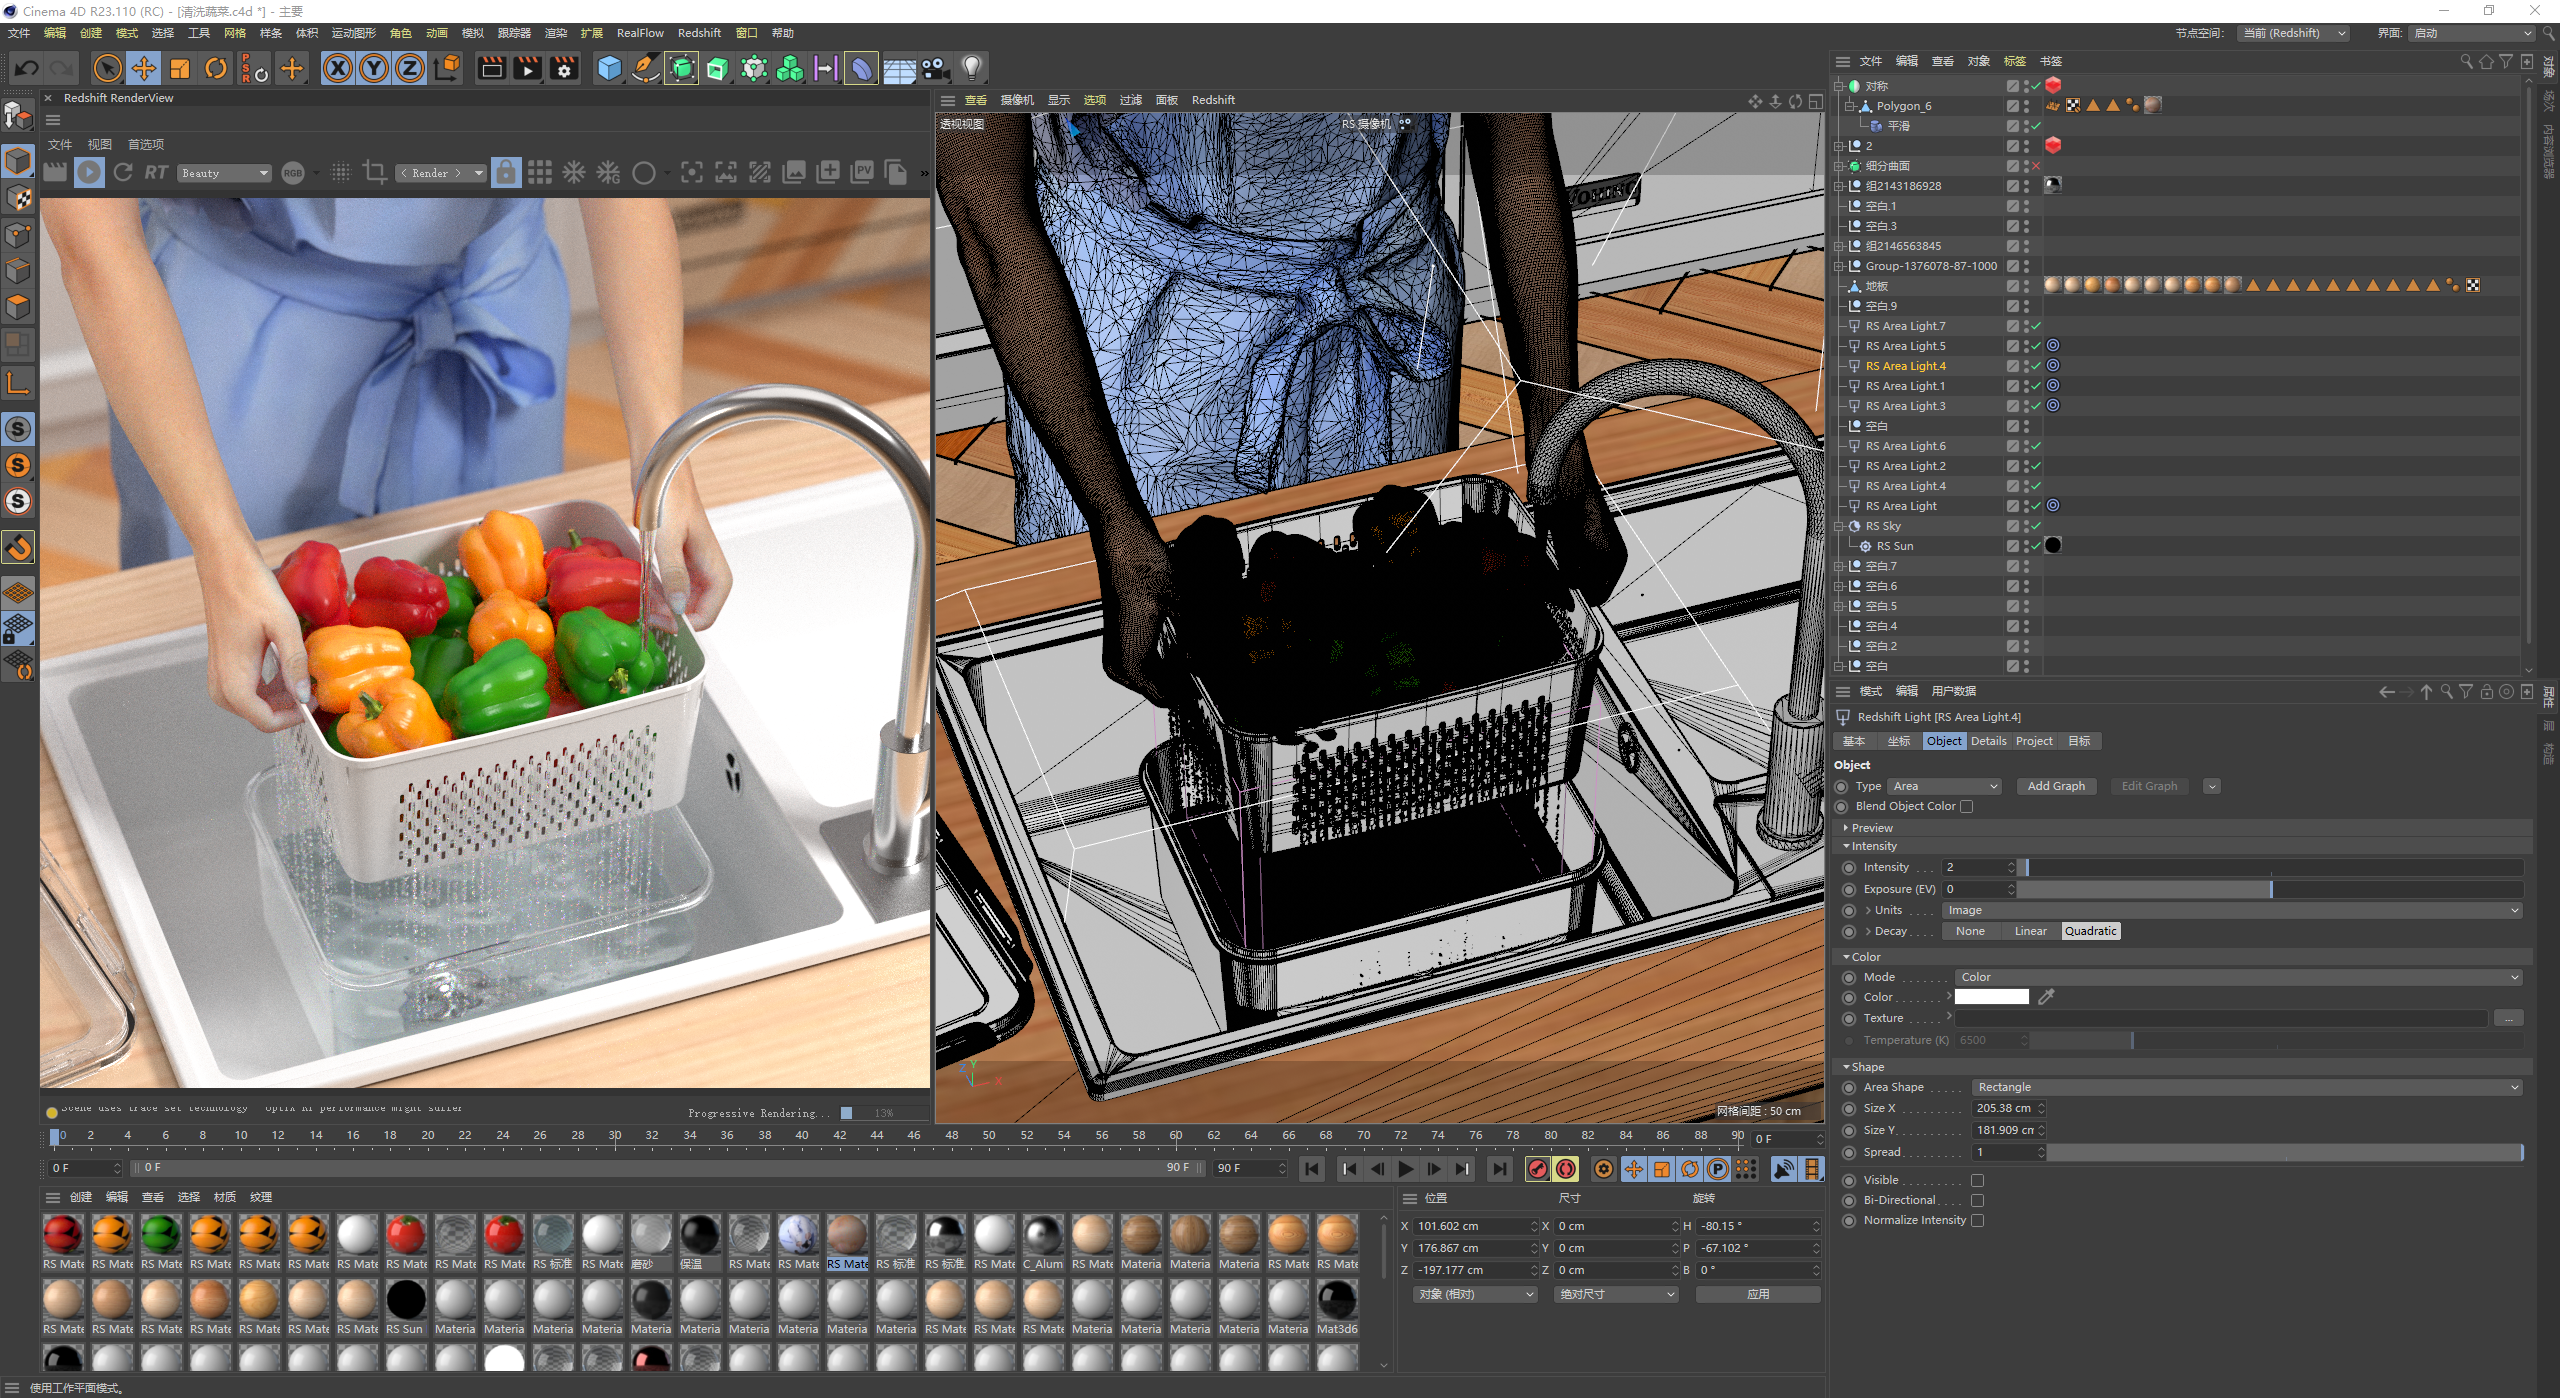The image size is (2560, 1398).
Task: Click the RenderView crop region icon
Action: point(375,173)
